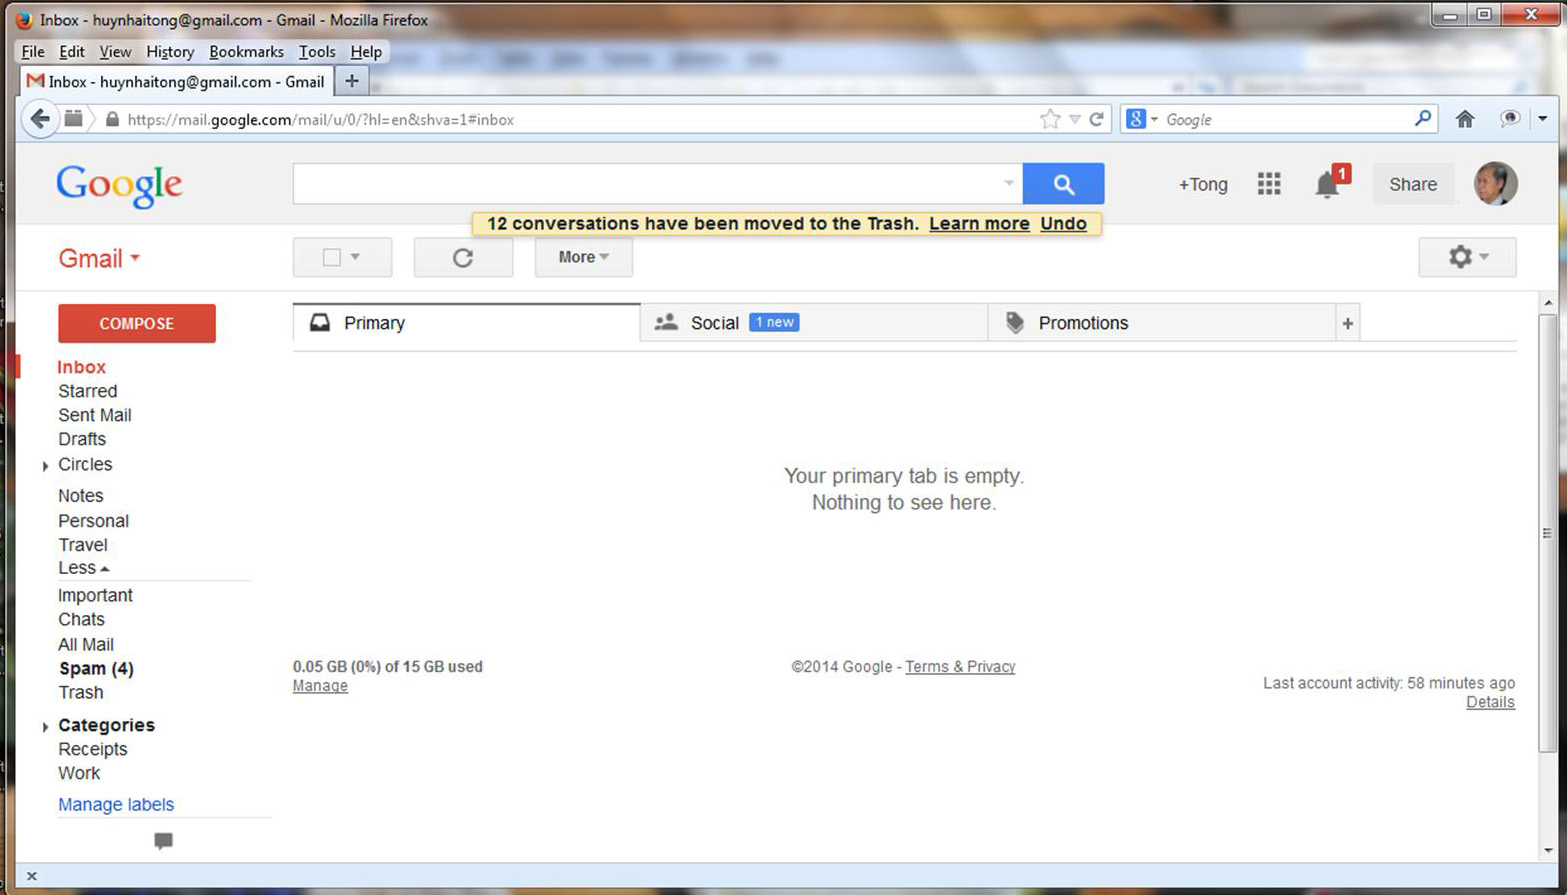This screenshot has width=1567, height=895.
Task: Click the magnifier icon in Firefox search box
Action: (1422, 119)
